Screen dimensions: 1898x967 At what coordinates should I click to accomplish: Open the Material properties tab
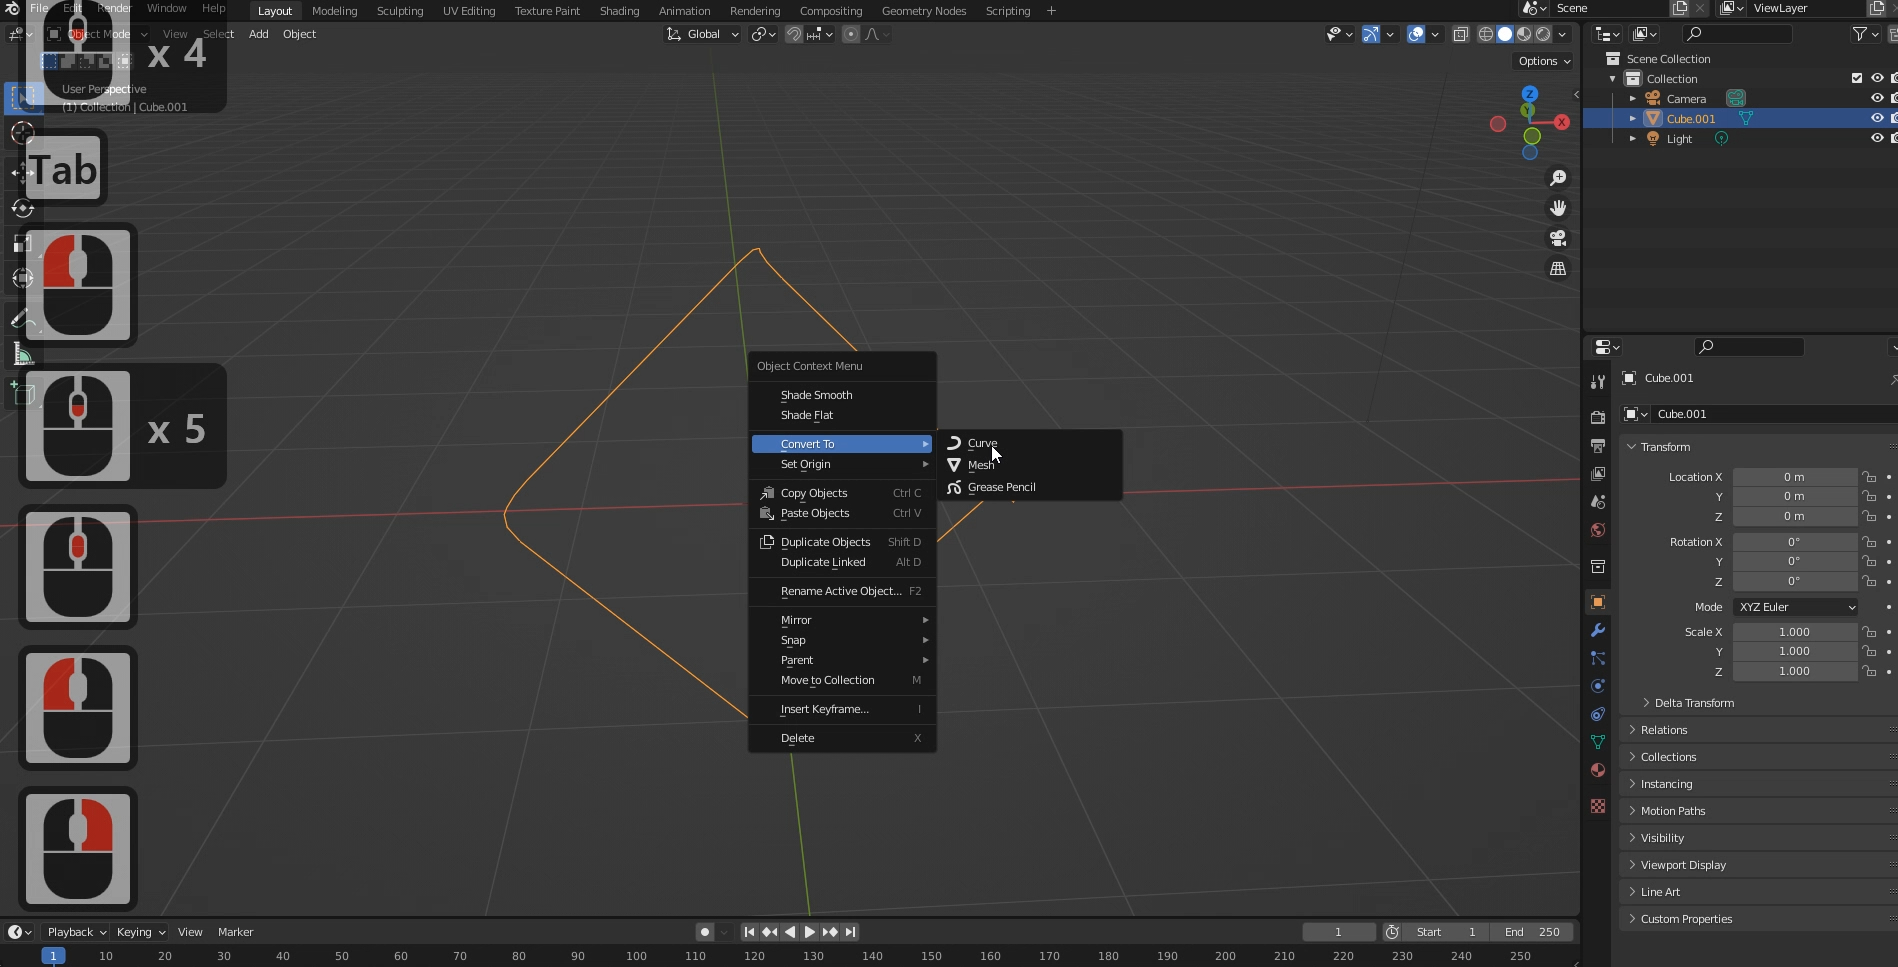pyautogui.click(x=1598, y=770)
